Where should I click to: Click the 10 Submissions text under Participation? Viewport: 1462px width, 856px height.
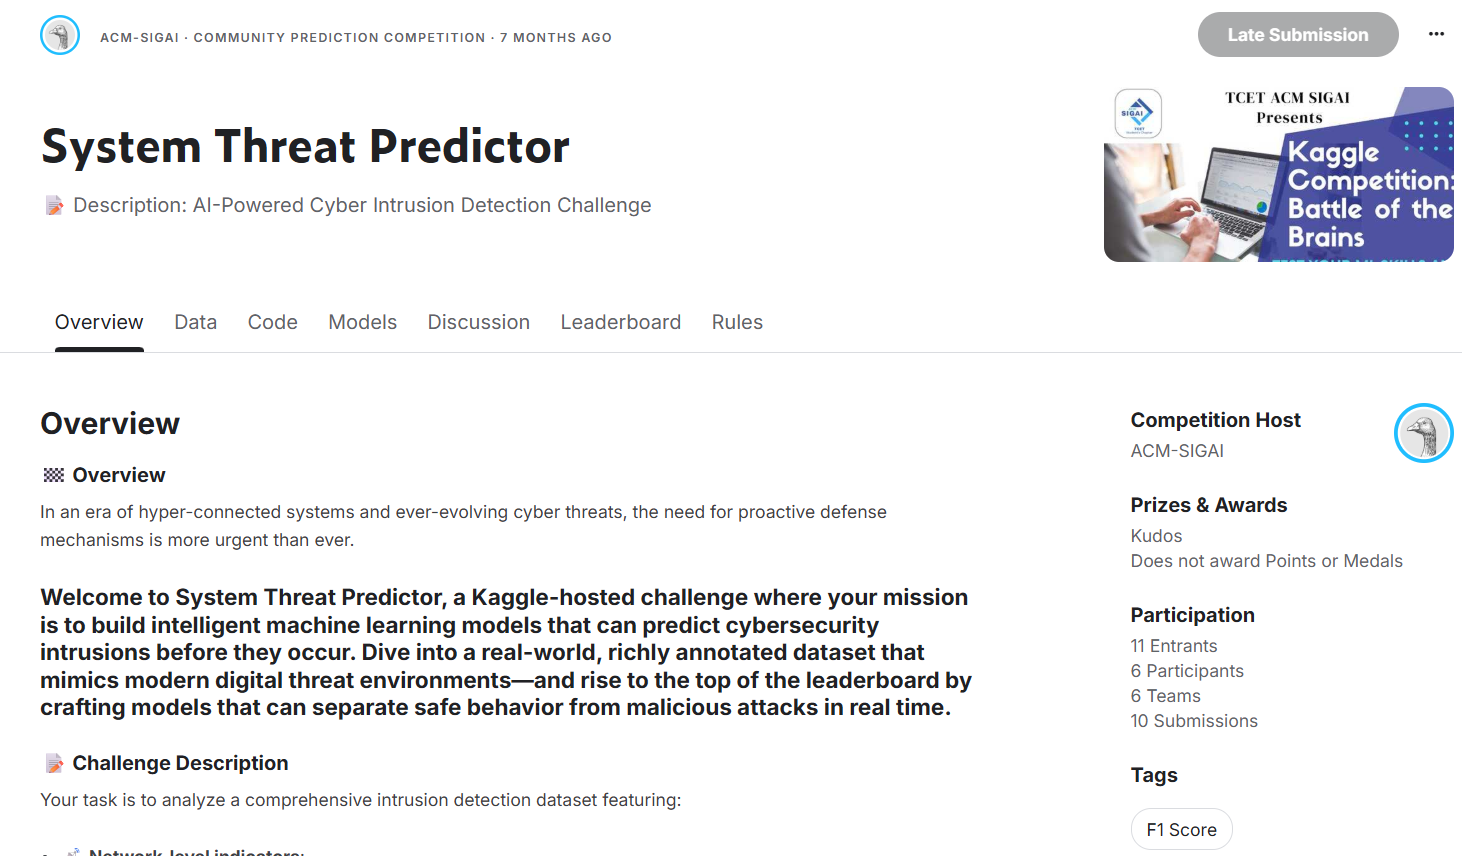coord(1193,720)
